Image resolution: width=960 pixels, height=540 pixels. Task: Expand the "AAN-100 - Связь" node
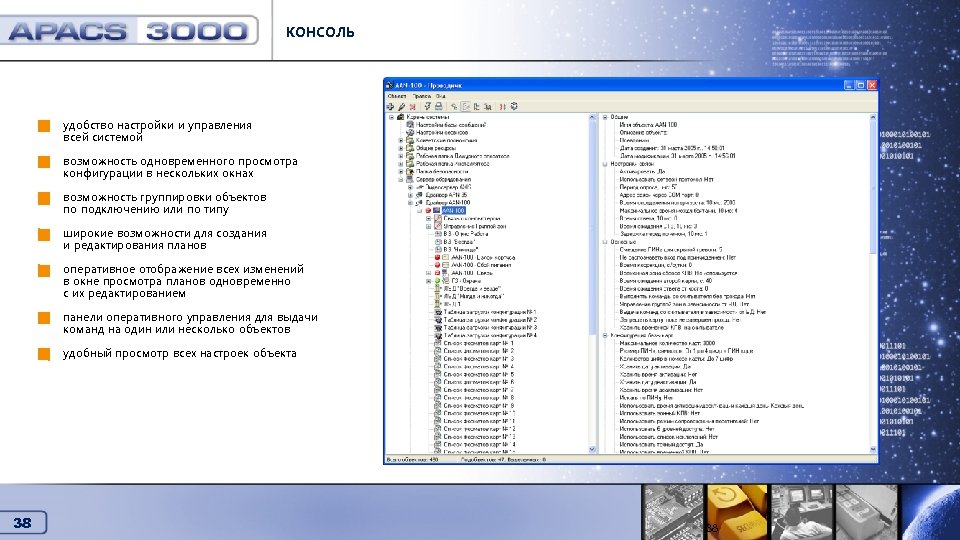pos(429,273)
